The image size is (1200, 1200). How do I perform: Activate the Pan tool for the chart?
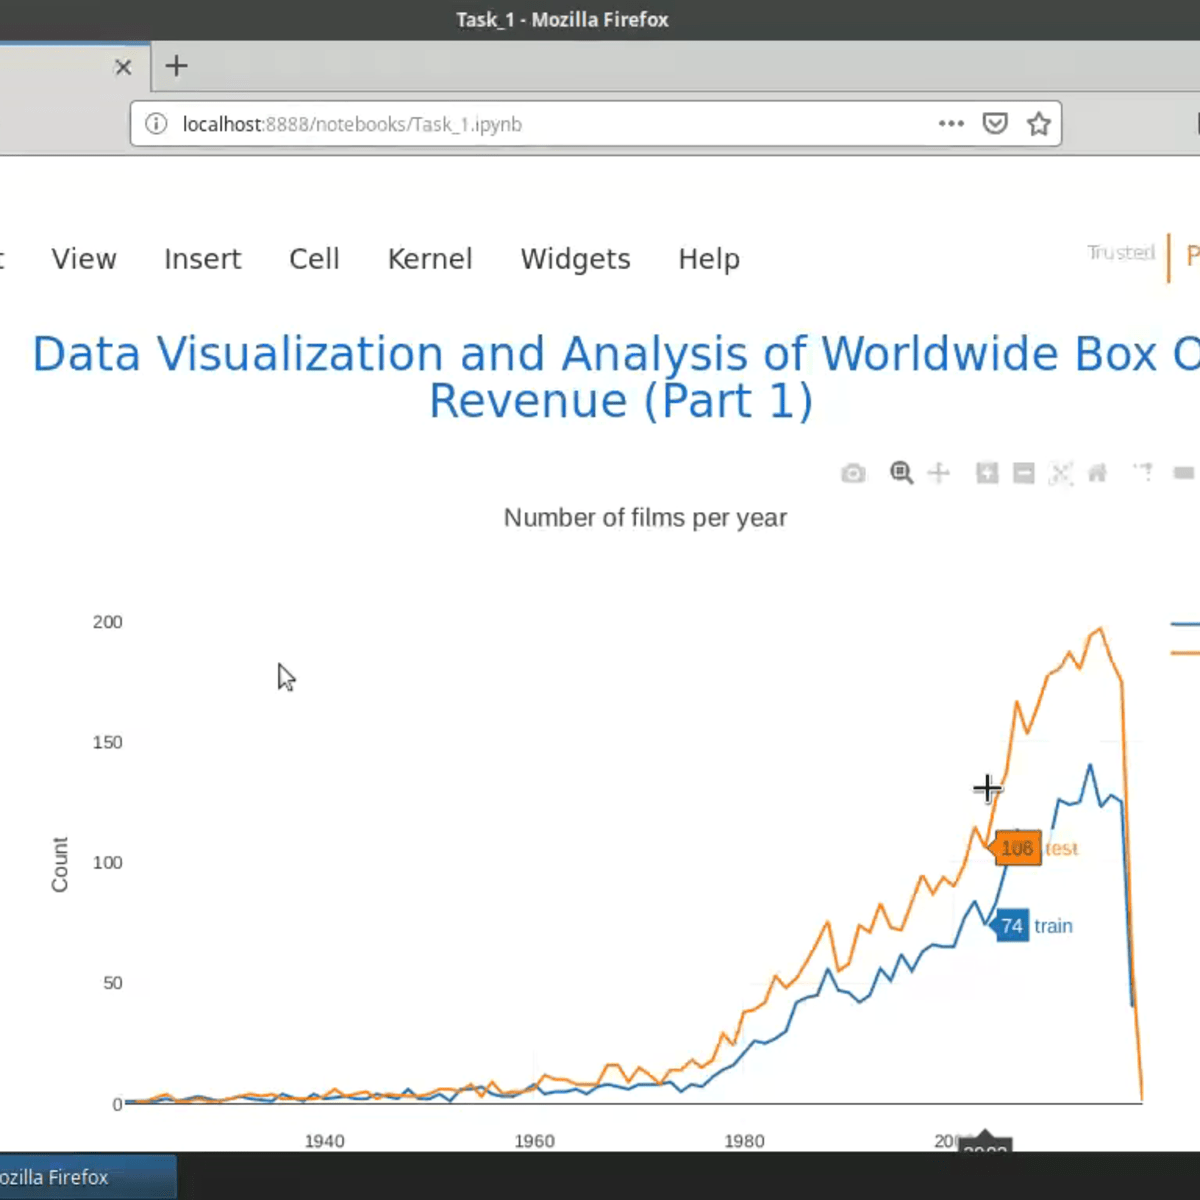click(x=938, y=473)
